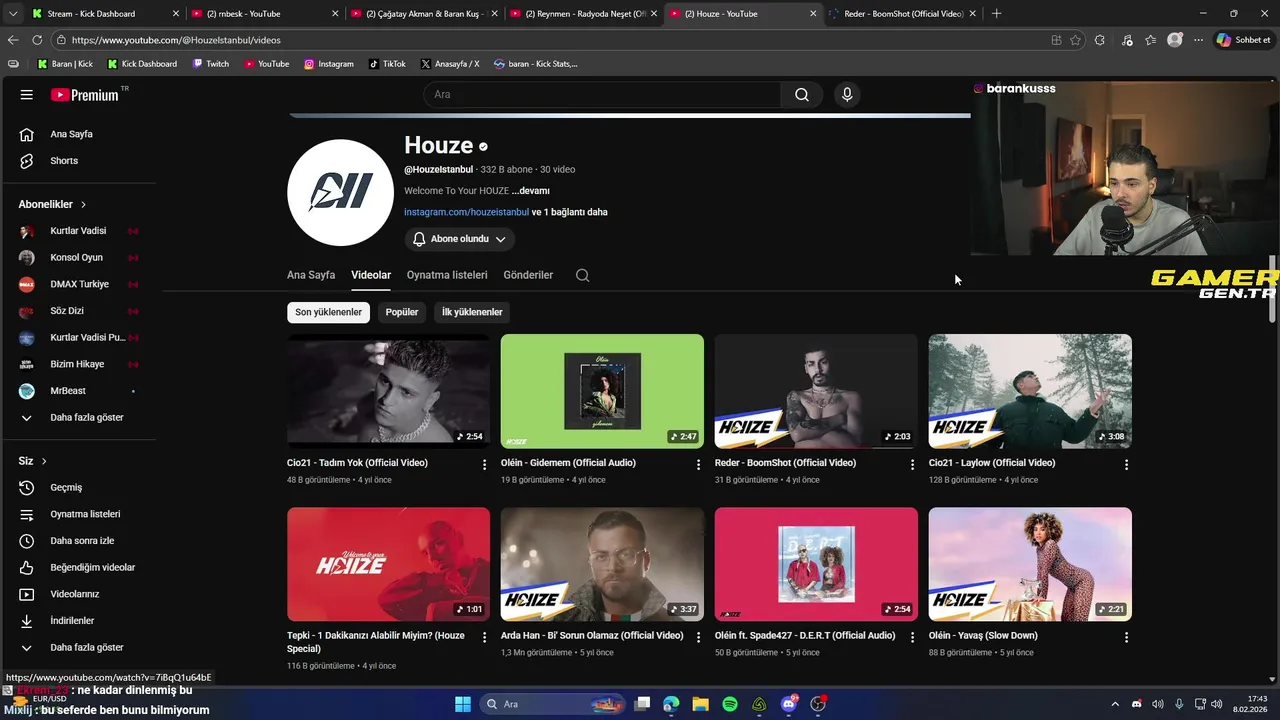This screenshot has width=1280, height=720.
Task: Click Arda Han - Bi' Sorun Olamaz title
Action: 592,636
